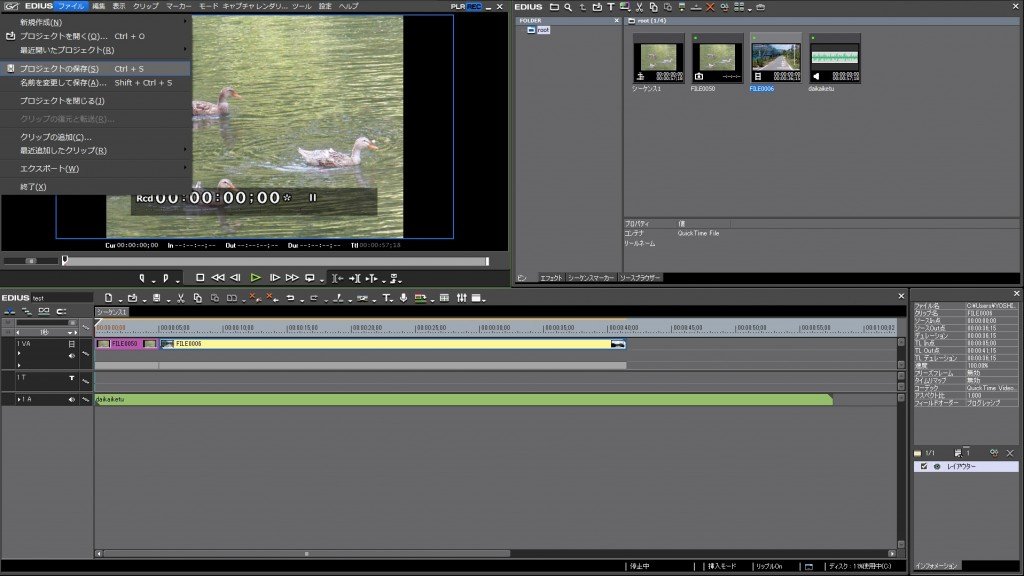Step forward one frame in the preview
1024x576 pixels.
click(275, 278)
